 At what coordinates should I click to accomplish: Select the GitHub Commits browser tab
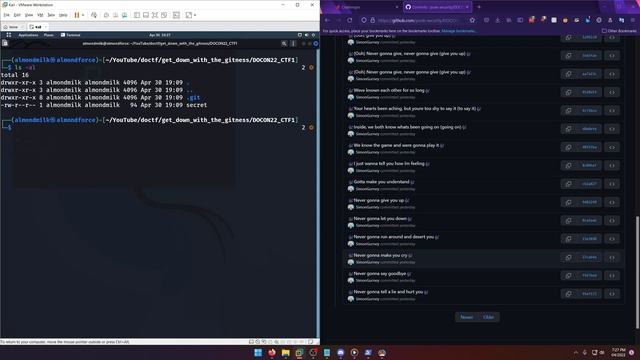[x=437, y=7]
